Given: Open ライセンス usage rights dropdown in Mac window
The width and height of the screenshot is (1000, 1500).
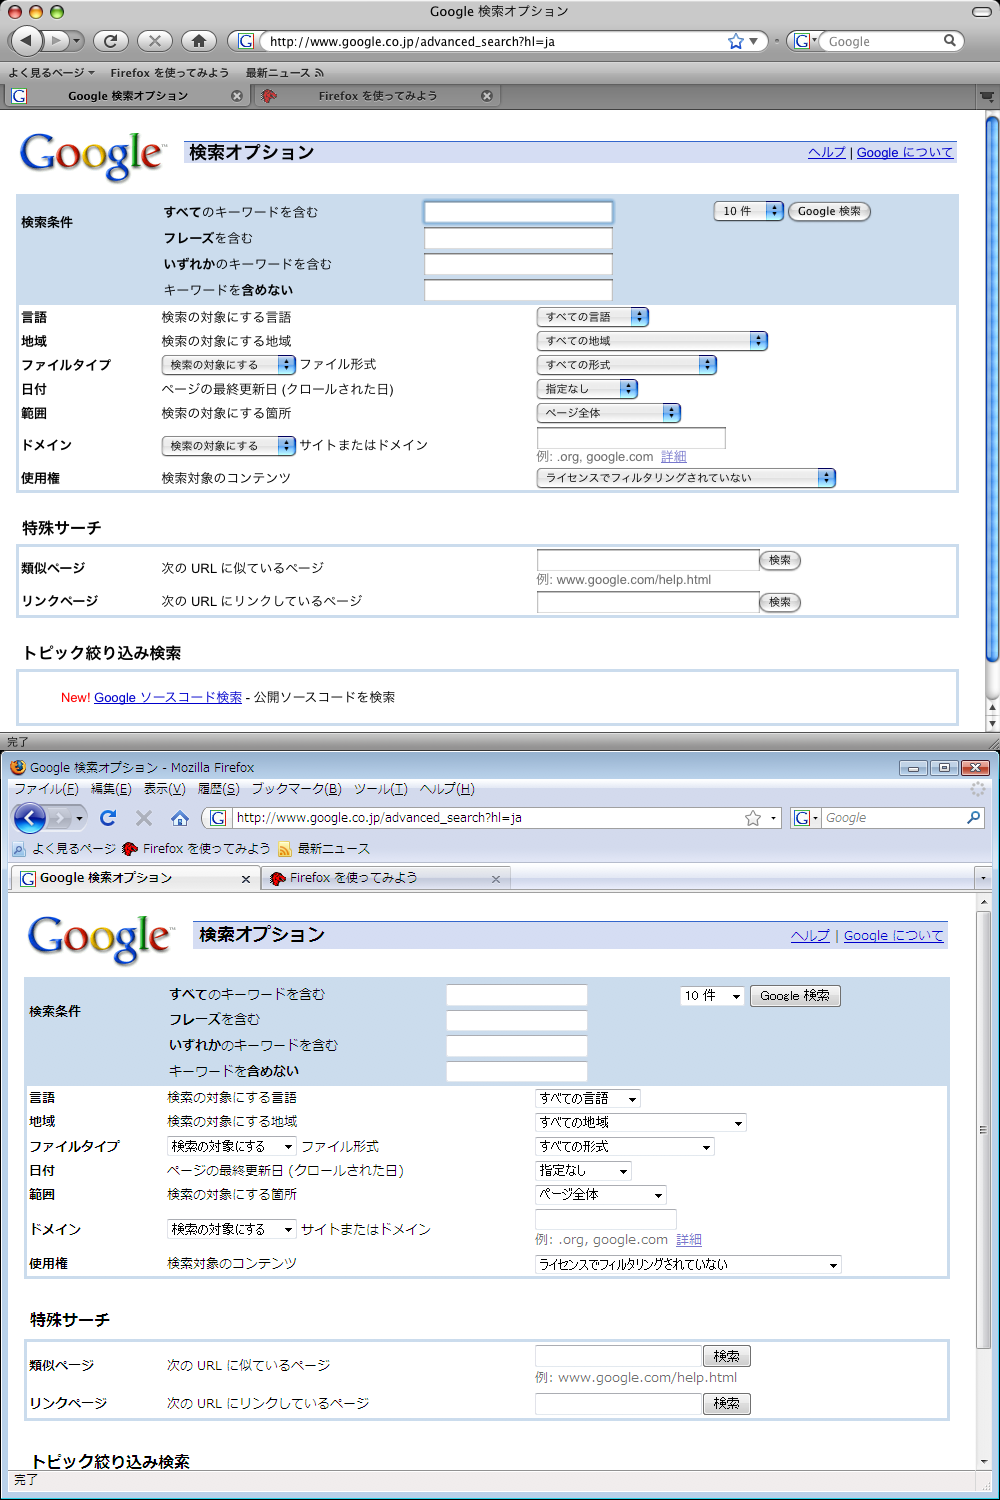Looking at the screenshot, I should pyautogui.click(x=686, y=478).
